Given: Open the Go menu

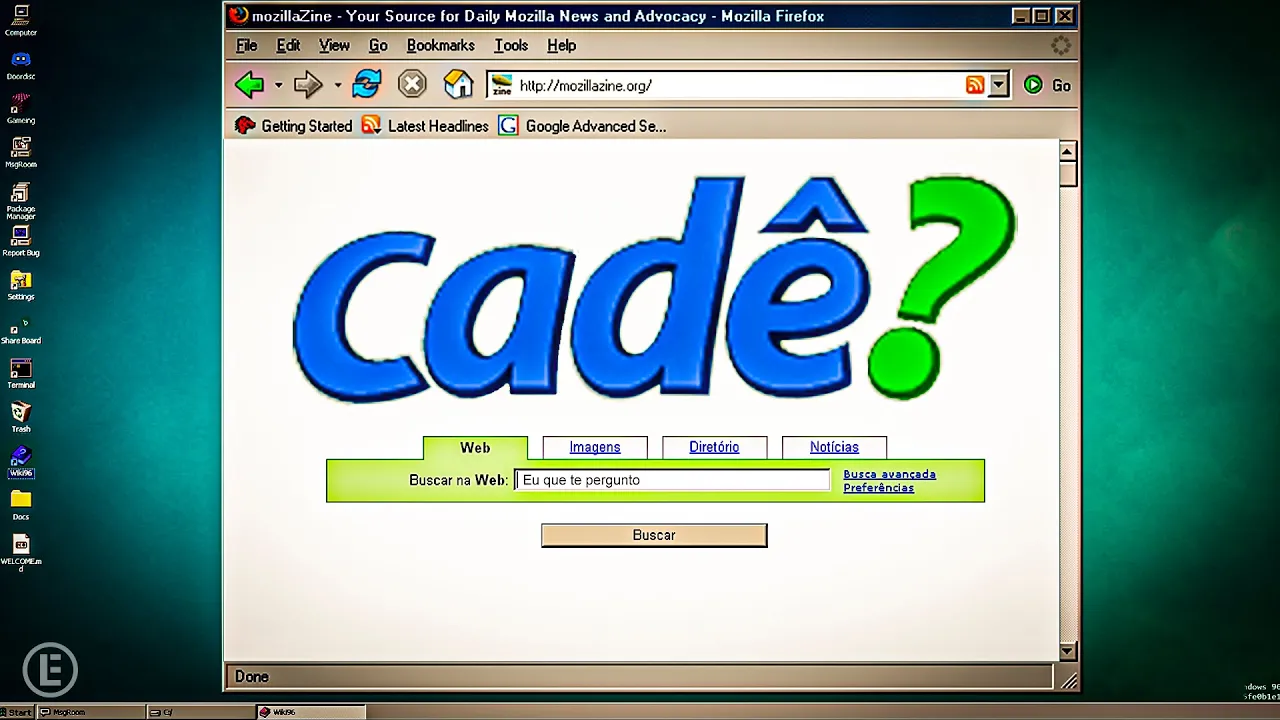Looking at the screenshot, I should pyautogui.click(x=378, y=45).
